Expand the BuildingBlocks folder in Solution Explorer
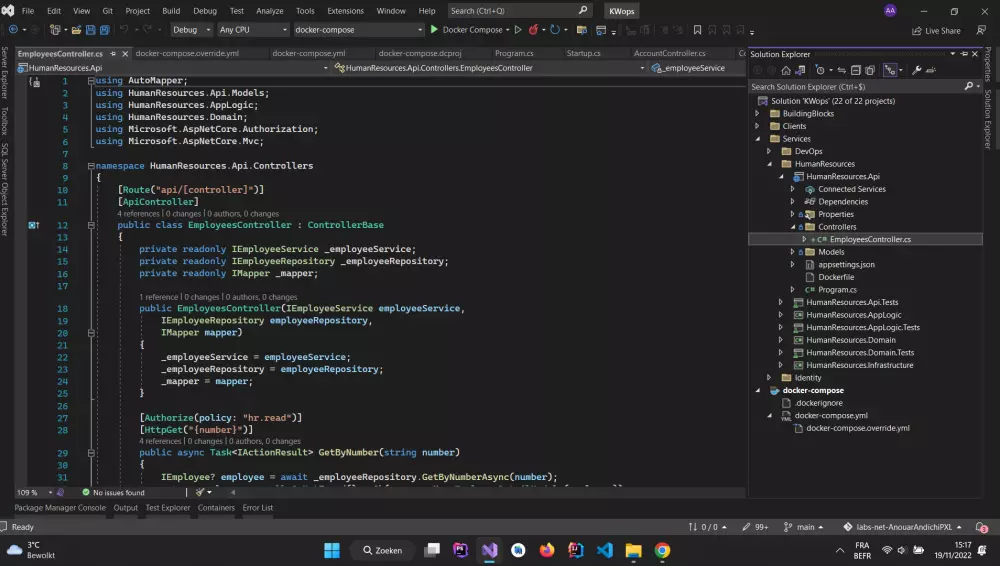Screen dimensions: 1000x566 tap(759, 114)
